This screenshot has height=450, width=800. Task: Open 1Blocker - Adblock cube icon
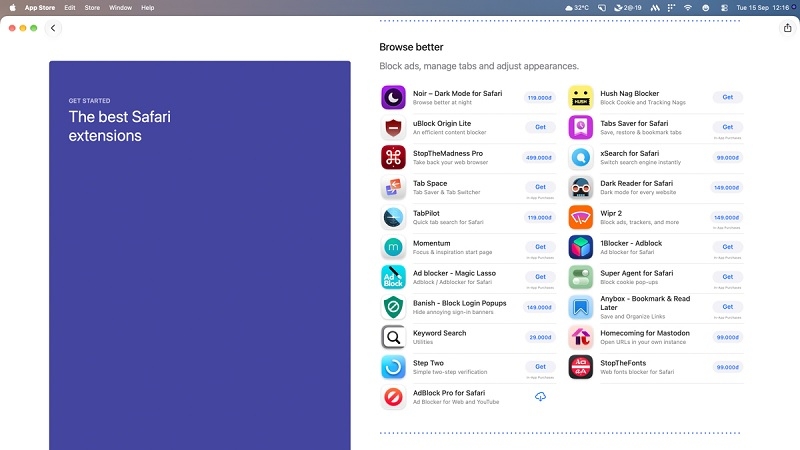581,247
